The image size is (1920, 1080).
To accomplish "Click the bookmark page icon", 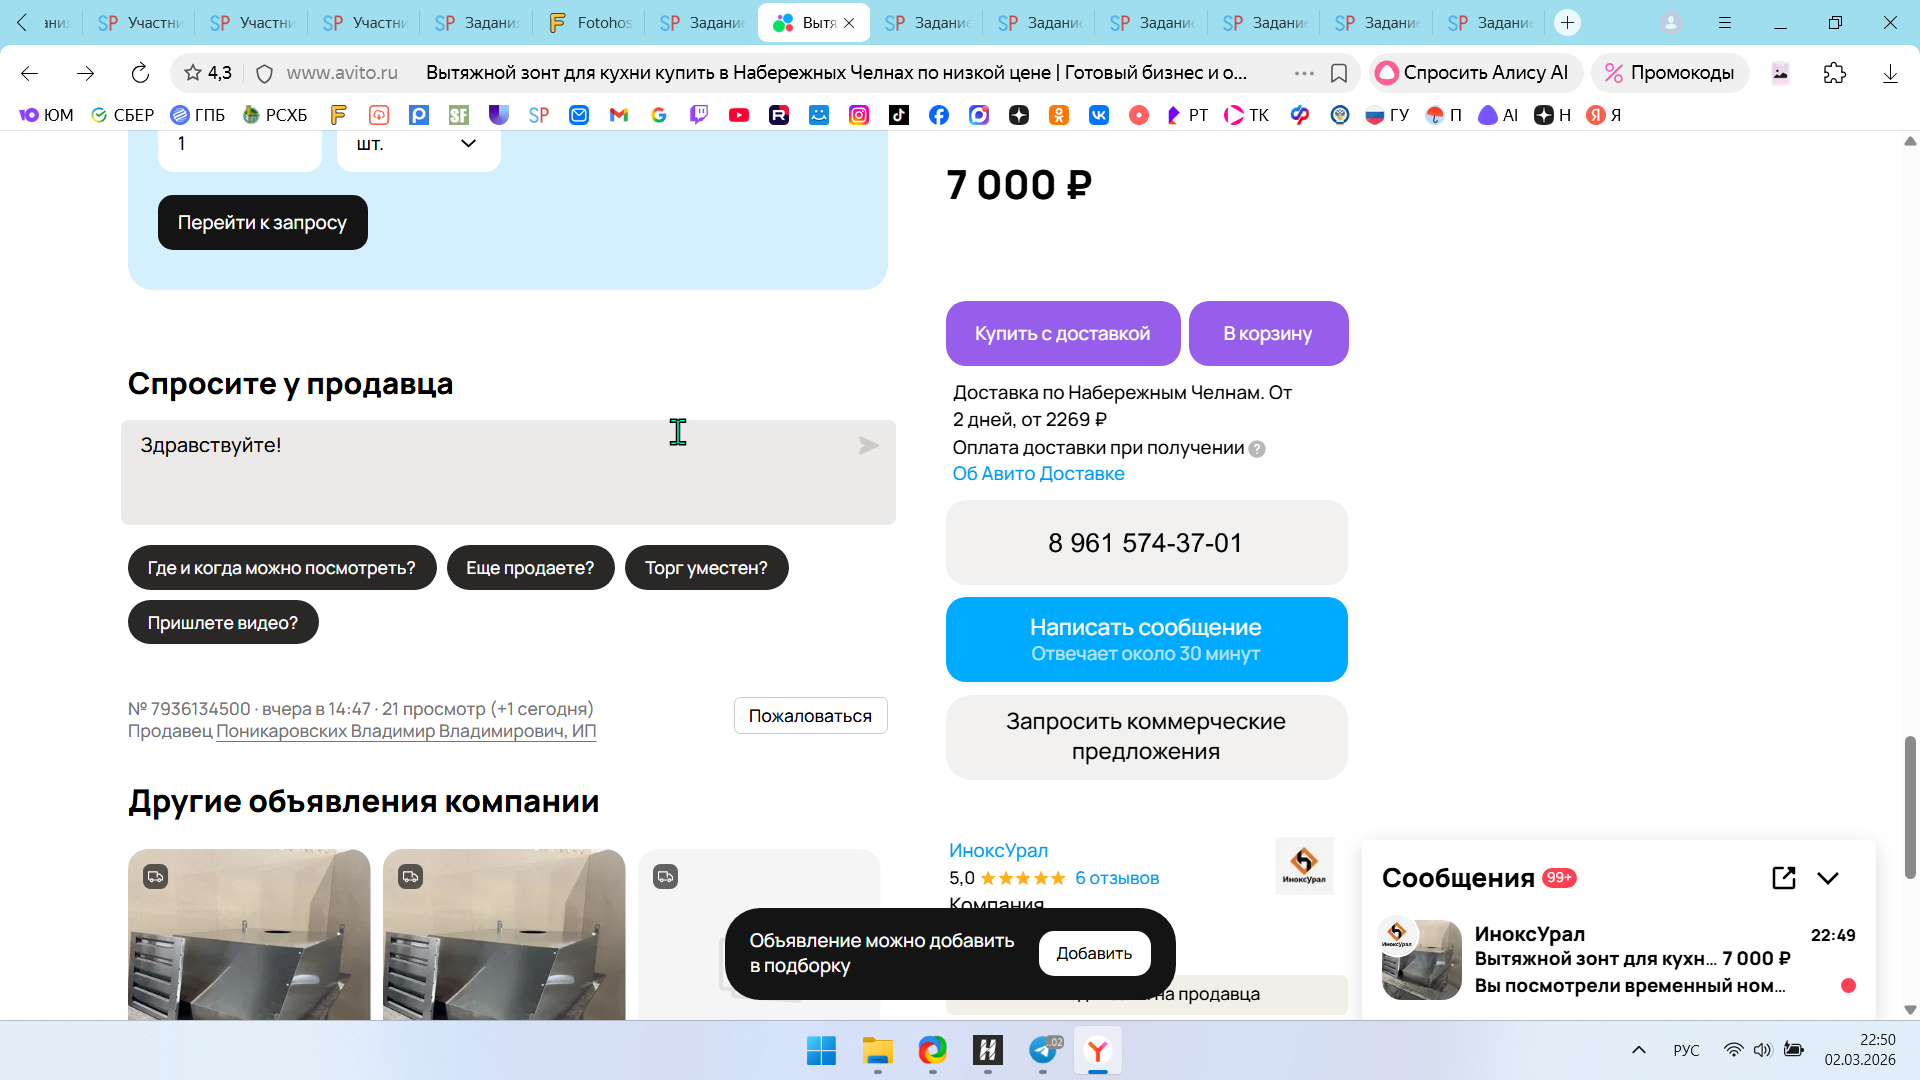I will click(1339, 73).
